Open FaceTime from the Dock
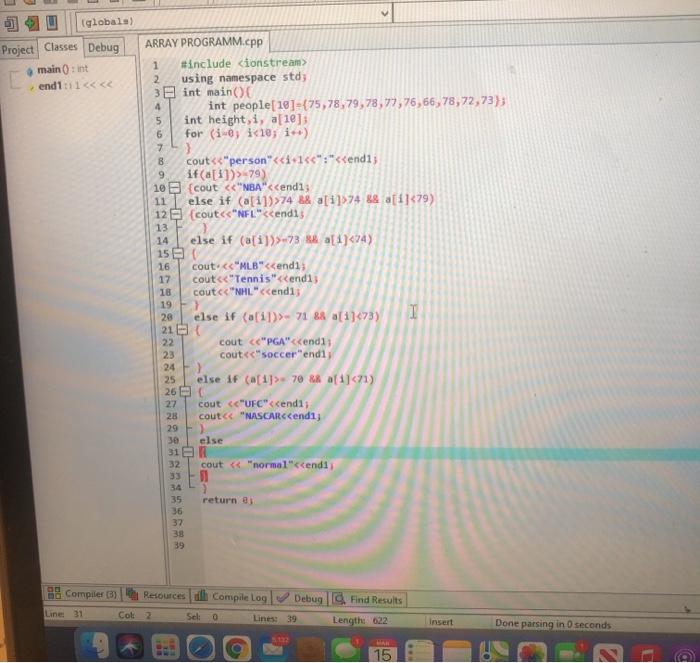The width and height of the screenshot is (700, 663). 570,652
